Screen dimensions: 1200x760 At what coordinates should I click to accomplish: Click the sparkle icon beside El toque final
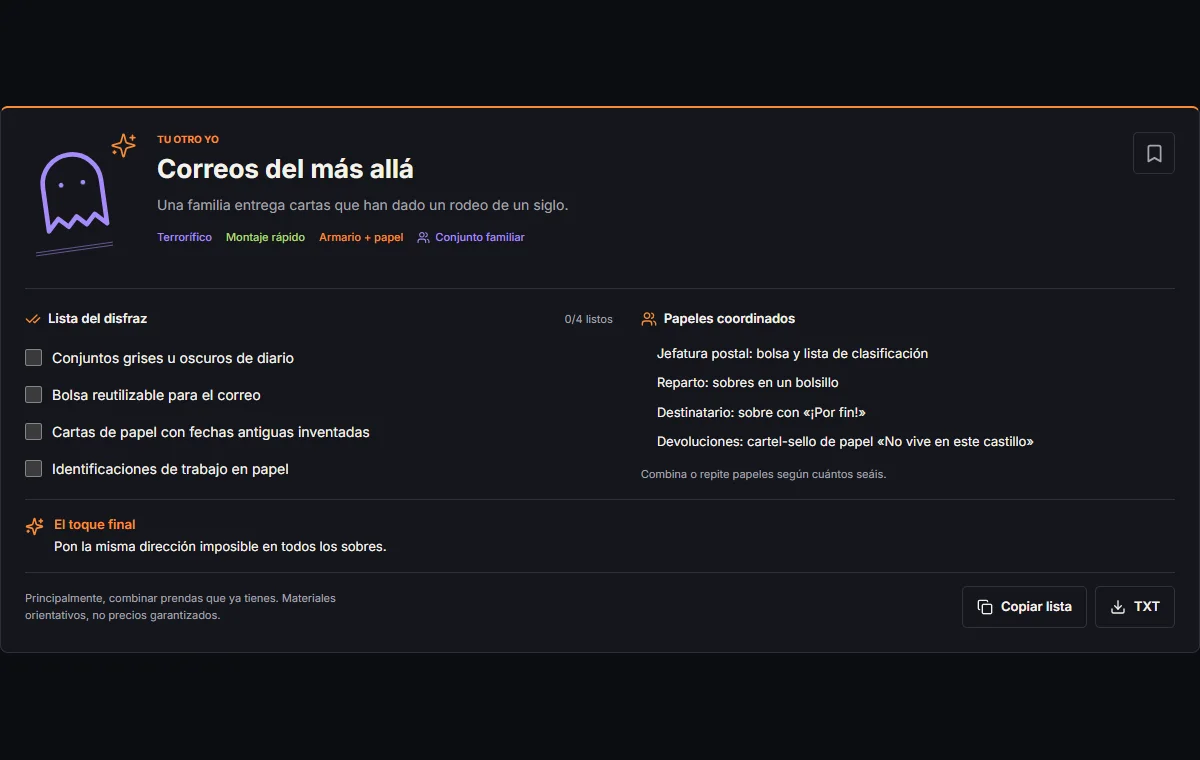[x=35, y=526]
